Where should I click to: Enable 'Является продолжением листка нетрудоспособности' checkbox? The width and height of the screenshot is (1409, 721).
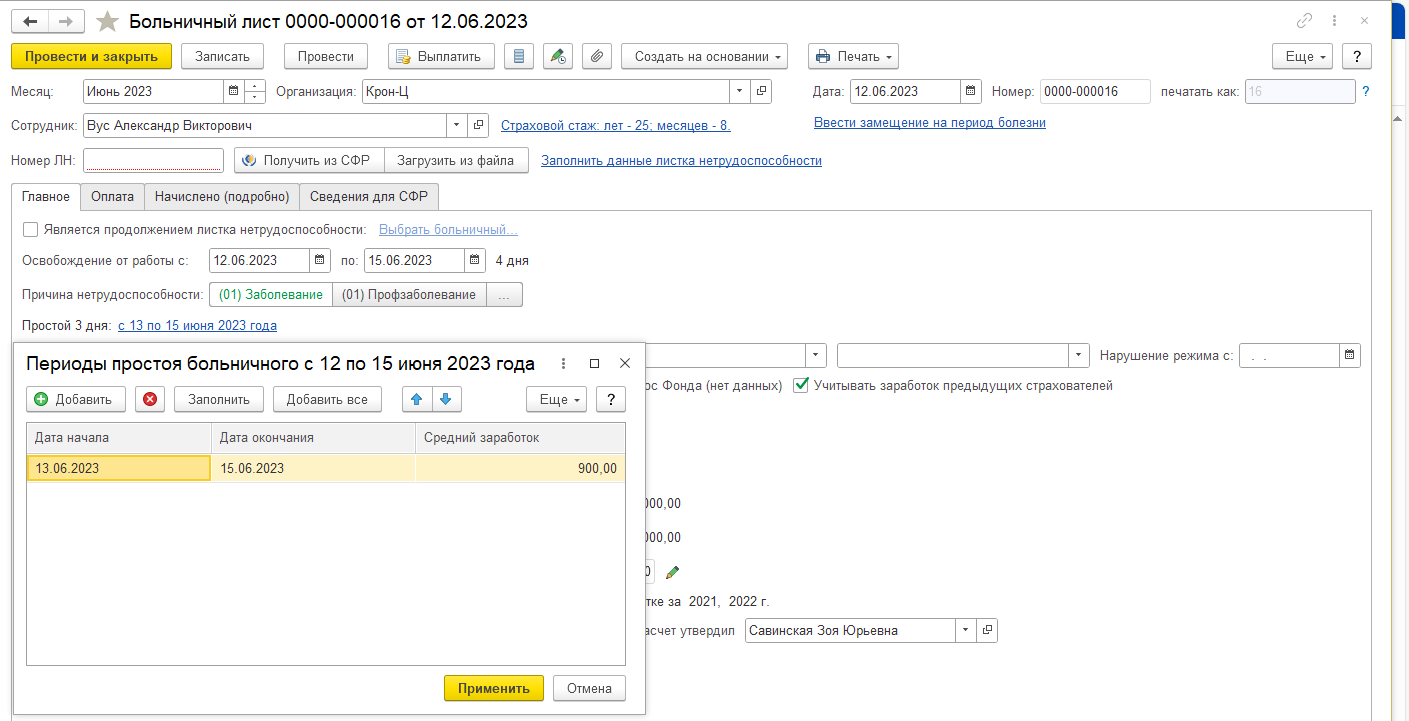coord(31,230)
